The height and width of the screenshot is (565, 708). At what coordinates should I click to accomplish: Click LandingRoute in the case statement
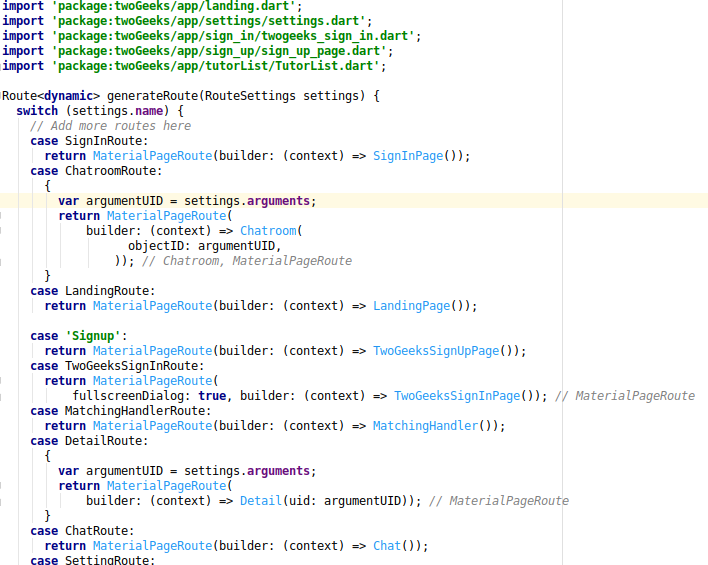point(107,290)
